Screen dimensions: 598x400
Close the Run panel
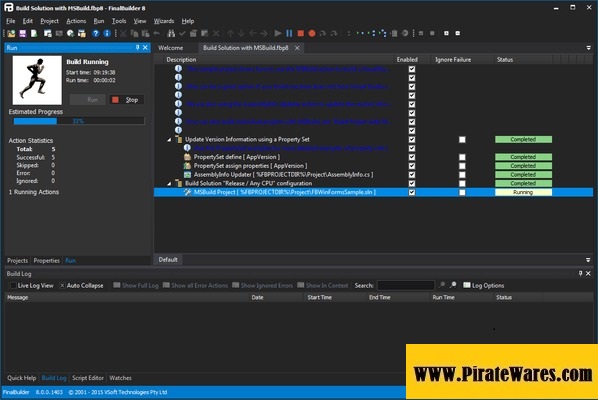[x=145, y=48]
